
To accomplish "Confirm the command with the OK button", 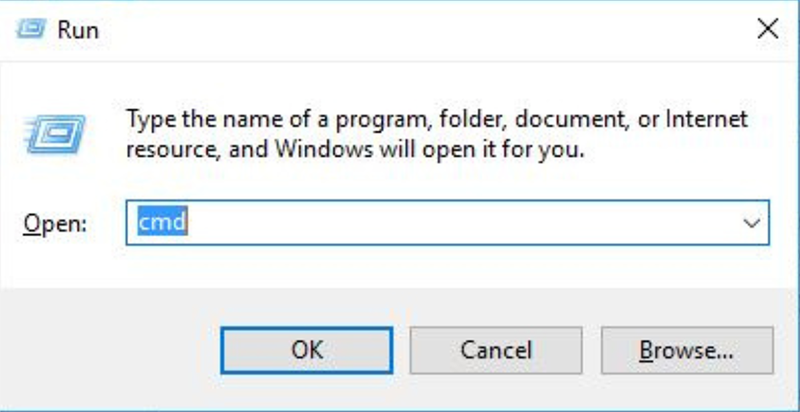I will [307, 350].
